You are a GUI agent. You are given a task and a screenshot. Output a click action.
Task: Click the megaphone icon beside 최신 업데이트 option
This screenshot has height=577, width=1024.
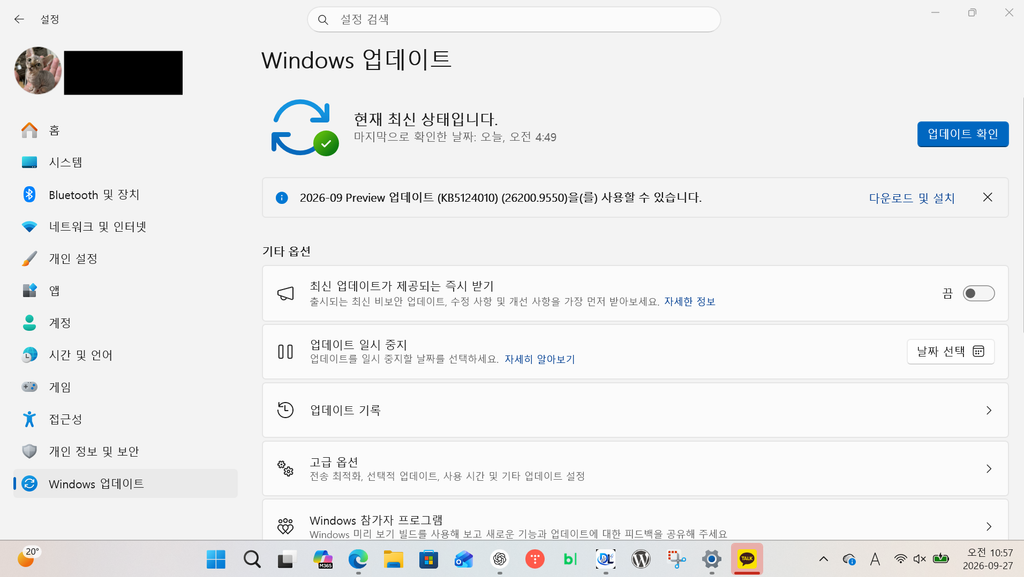285,294
